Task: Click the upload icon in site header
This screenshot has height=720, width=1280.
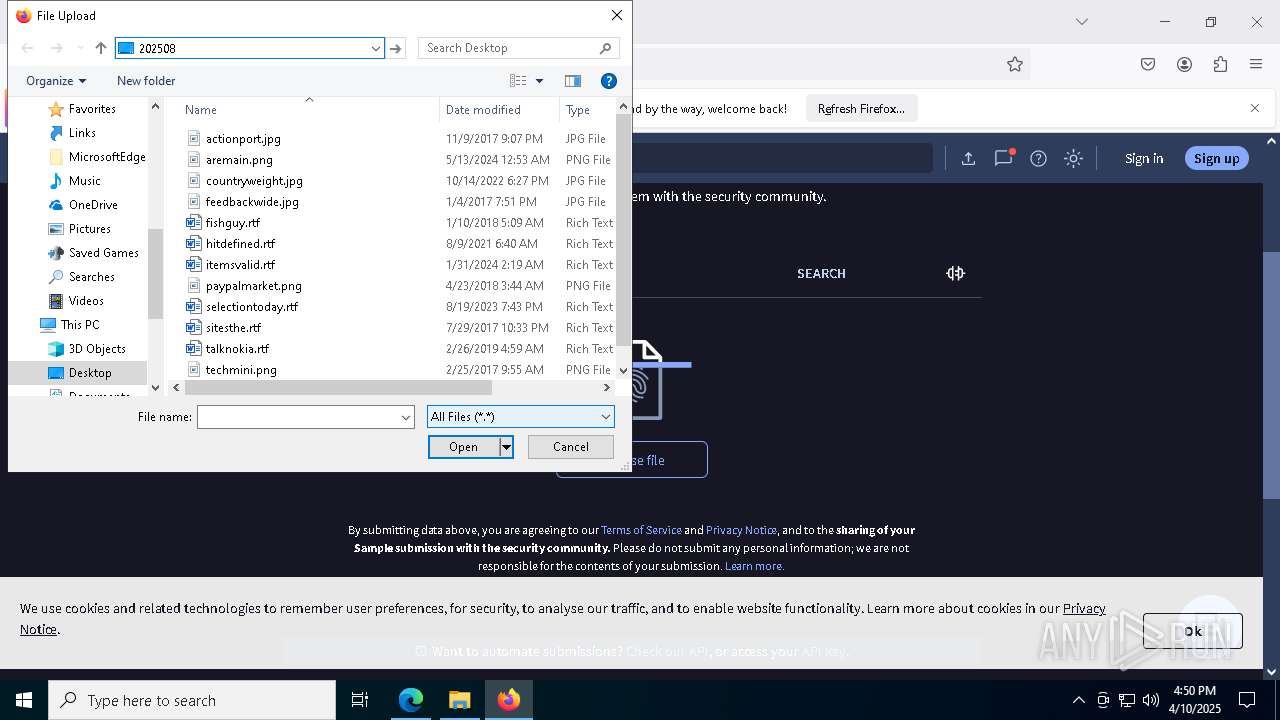Action: 968,158
